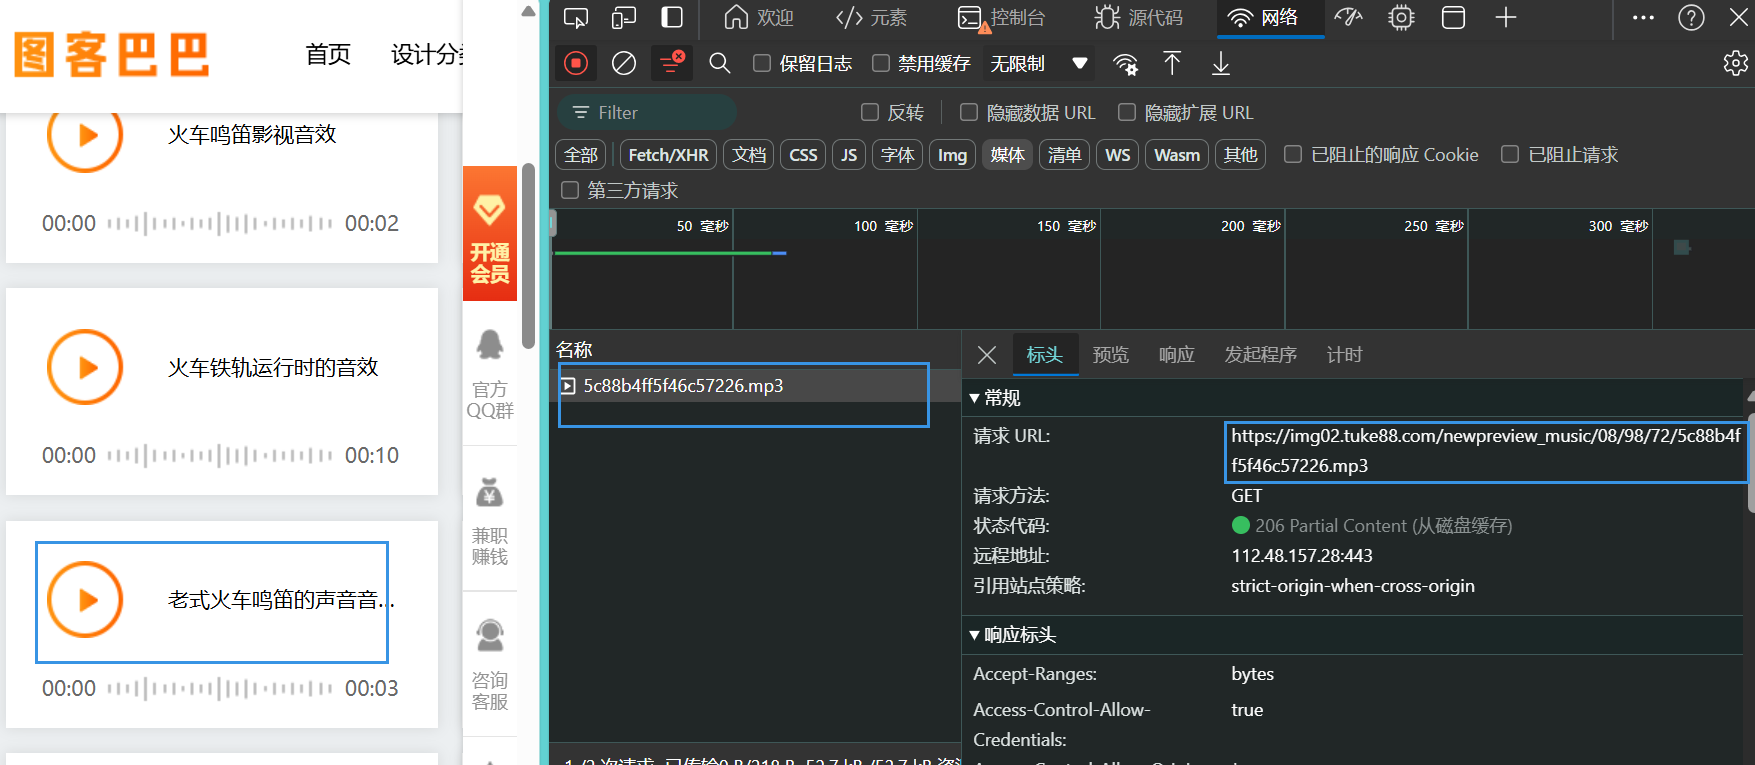Image resolution: width=1755 pixels, height=765 pixels.
Task: Filter requests by JS
Action: (x=849, y=155)
